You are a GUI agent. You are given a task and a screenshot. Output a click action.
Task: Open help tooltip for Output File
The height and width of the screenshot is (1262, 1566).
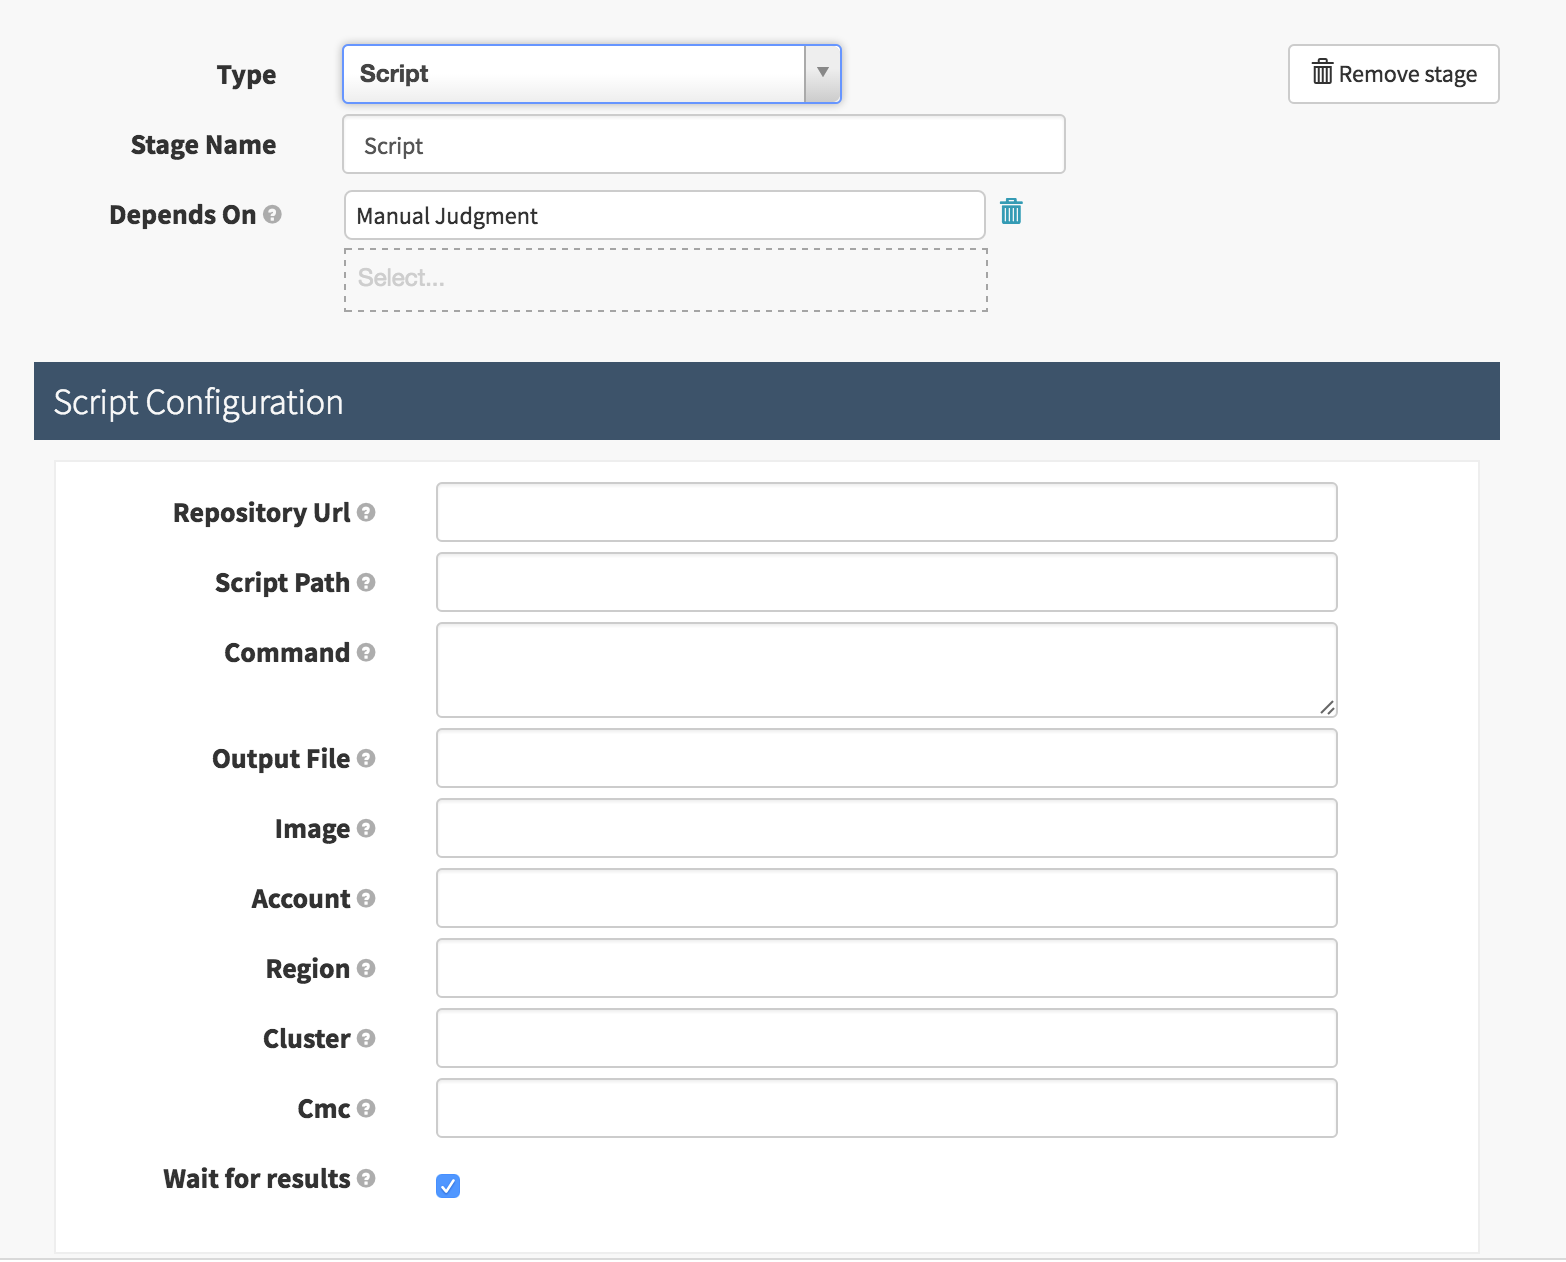pos(366,759)
